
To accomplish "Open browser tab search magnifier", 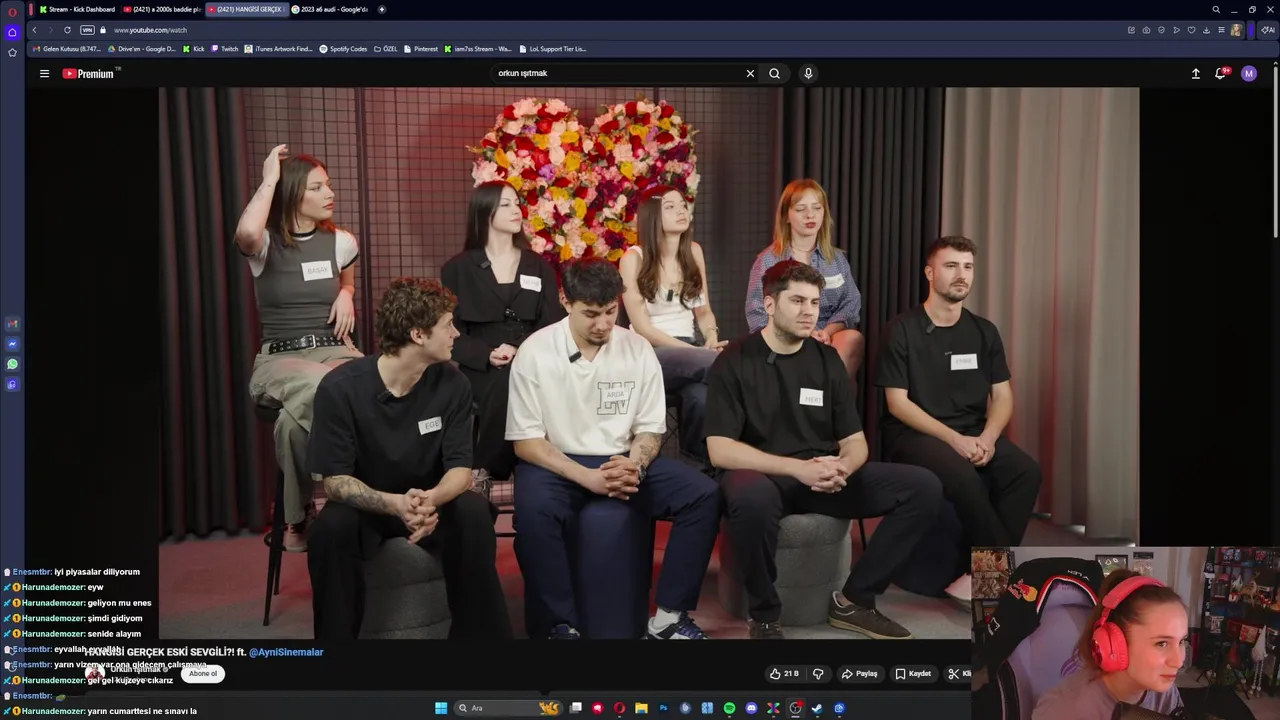I will tap(1216, 9).
